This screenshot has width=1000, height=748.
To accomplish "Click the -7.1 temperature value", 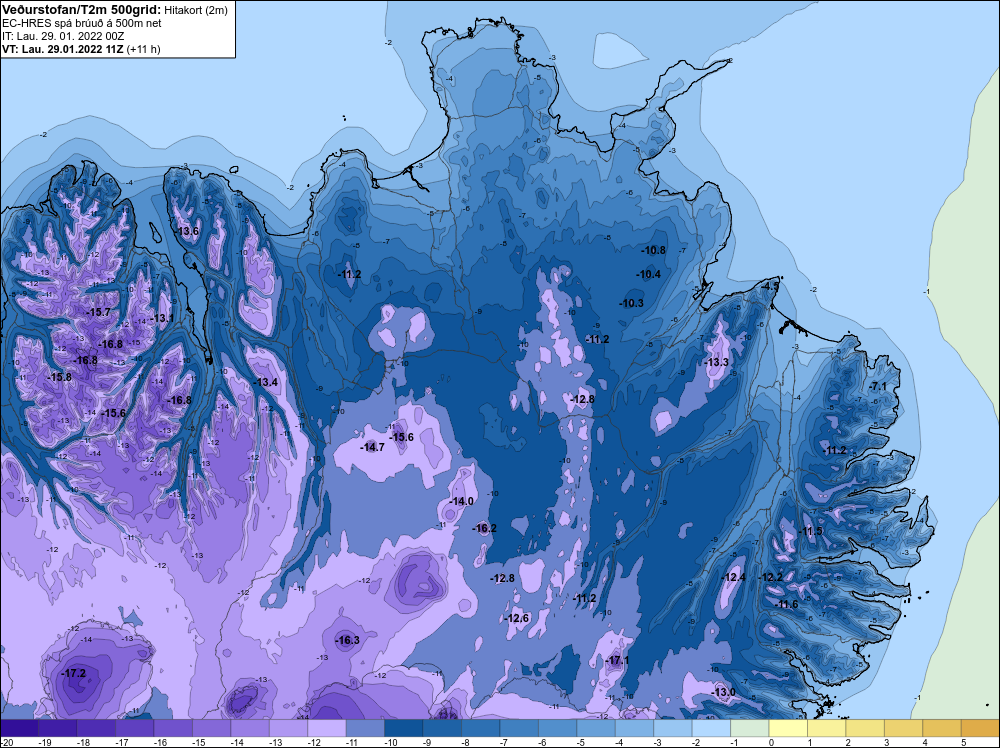I will coord(878,386).
